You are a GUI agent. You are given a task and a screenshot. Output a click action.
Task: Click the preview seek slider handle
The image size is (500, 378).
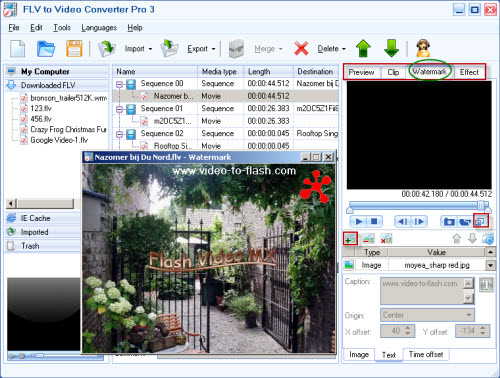pyautogui.click(x=481, y=205)
